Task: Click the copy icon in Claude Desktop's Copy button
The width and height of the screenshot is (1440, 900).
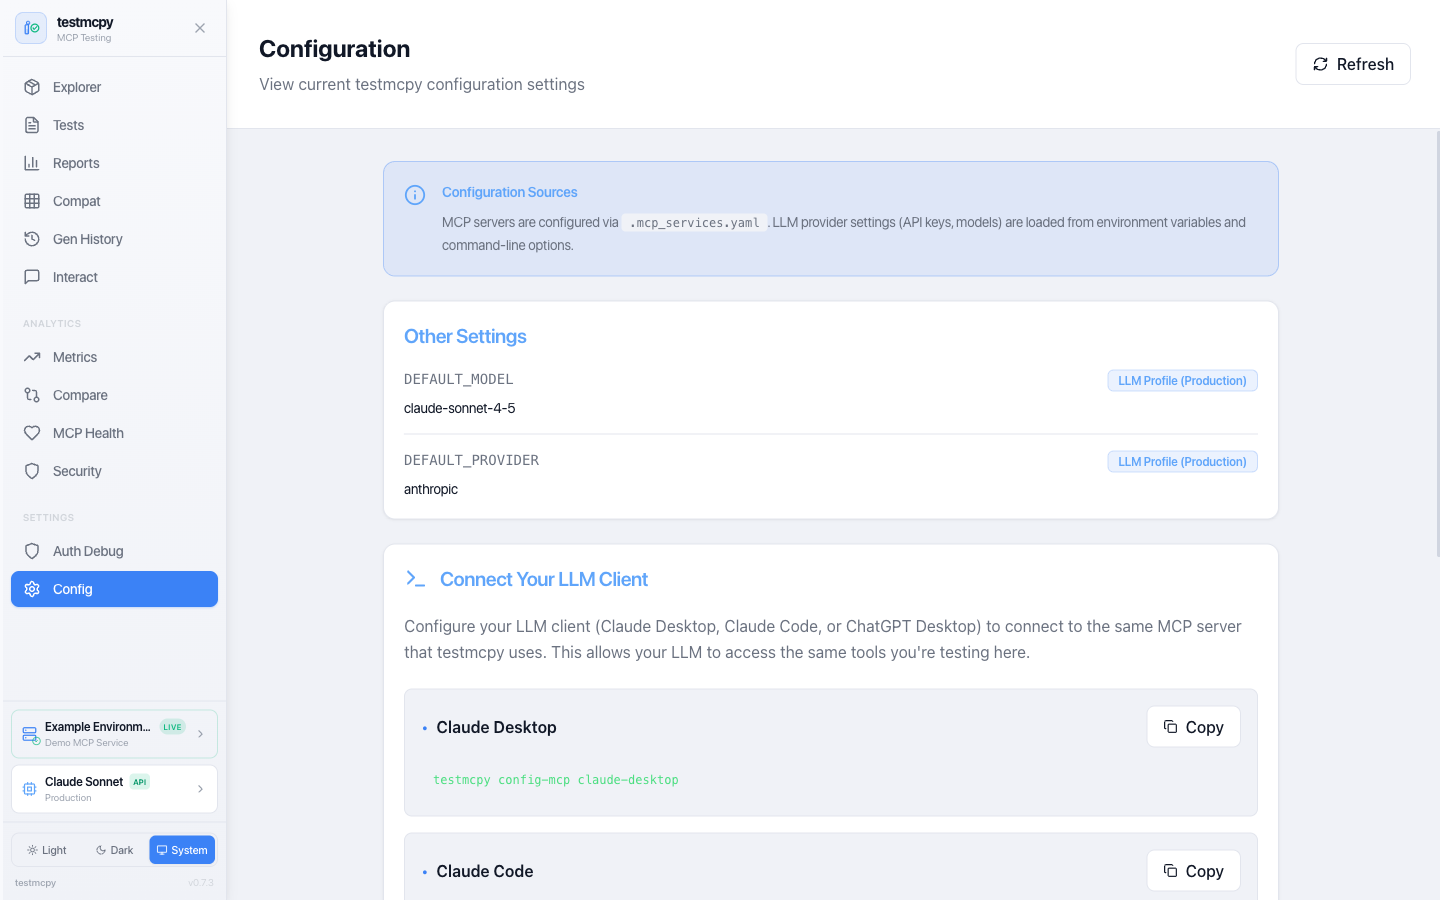Action: click(x=1170, y=727)
